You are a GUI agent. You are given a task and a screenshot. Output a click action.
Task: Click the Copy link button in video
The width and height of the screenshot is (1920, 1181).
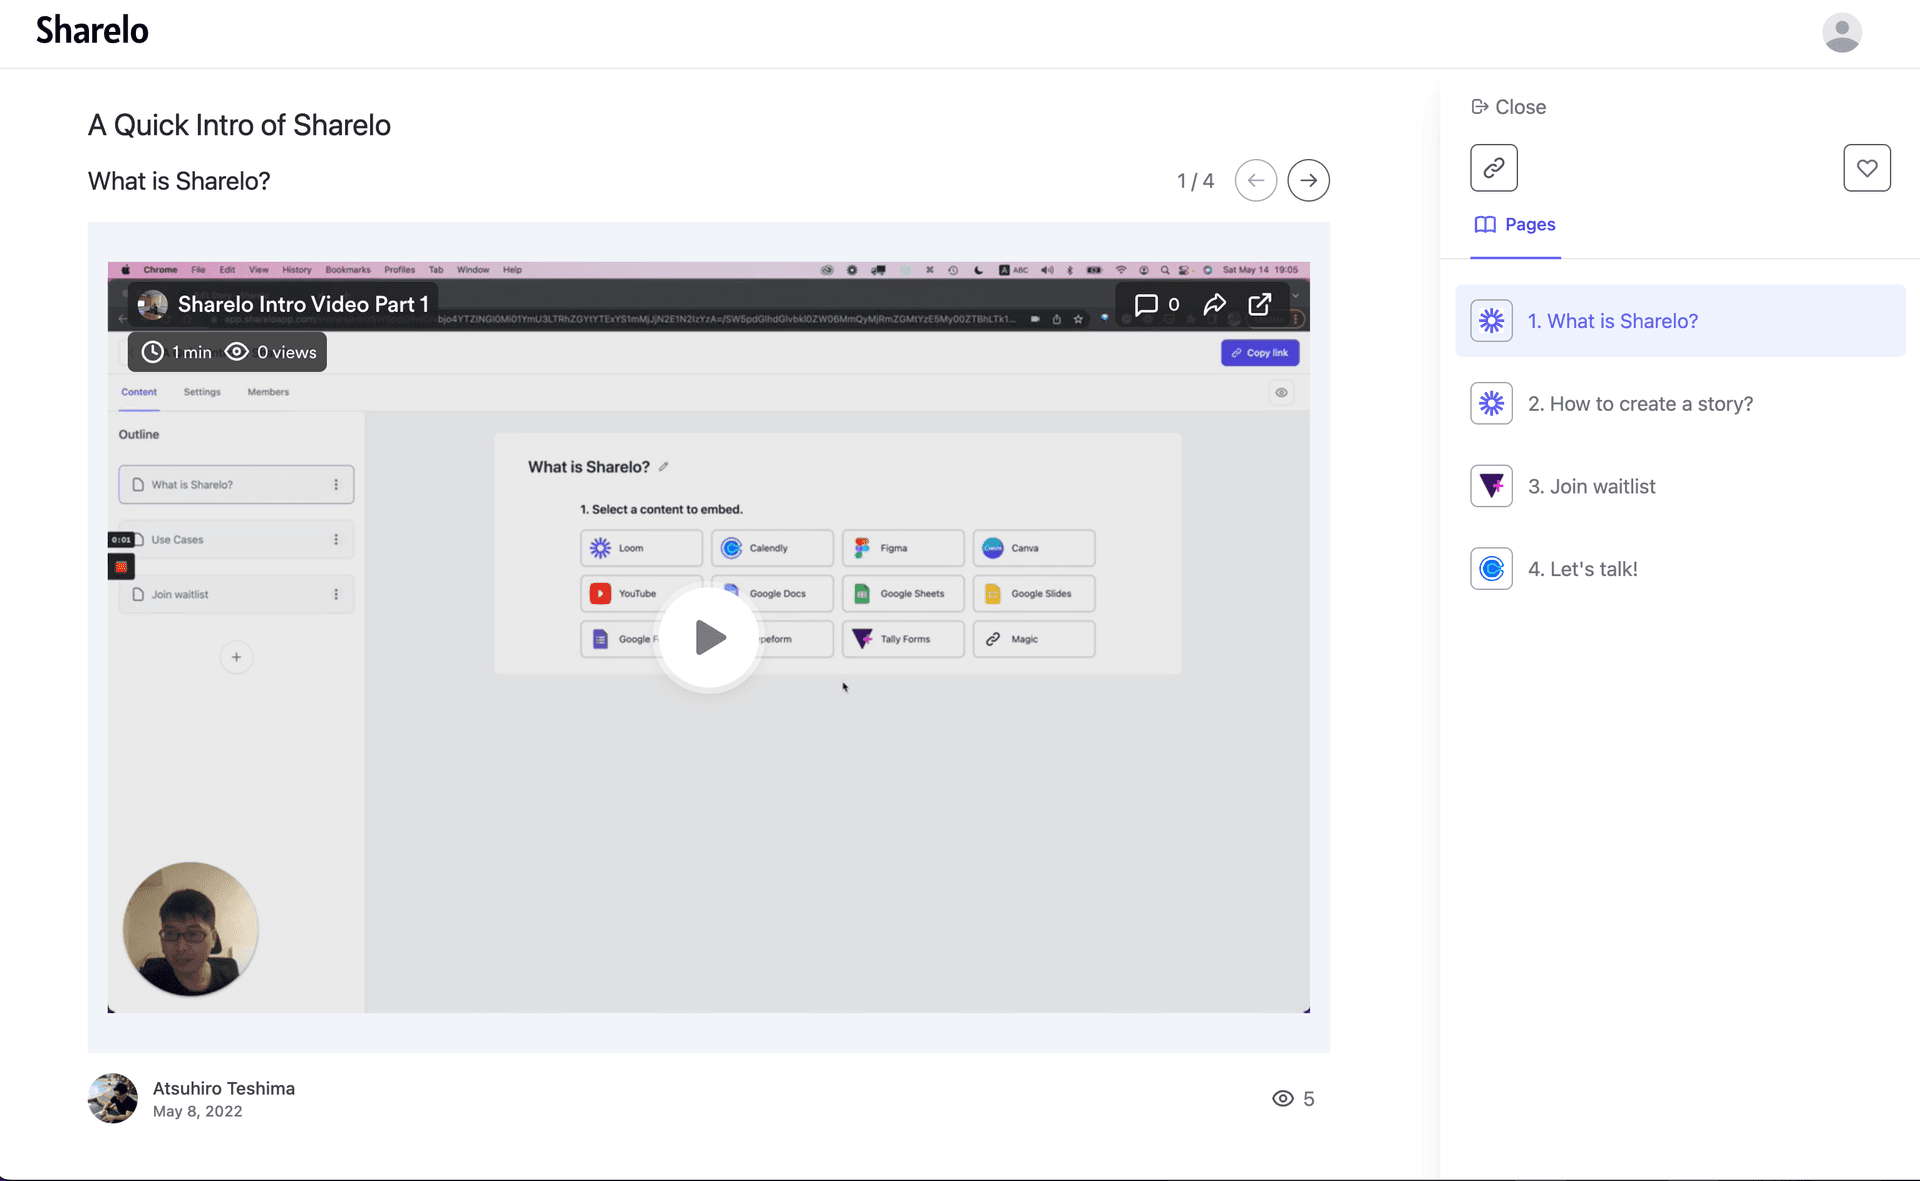pyautogui.click(x=1260, y=353)
